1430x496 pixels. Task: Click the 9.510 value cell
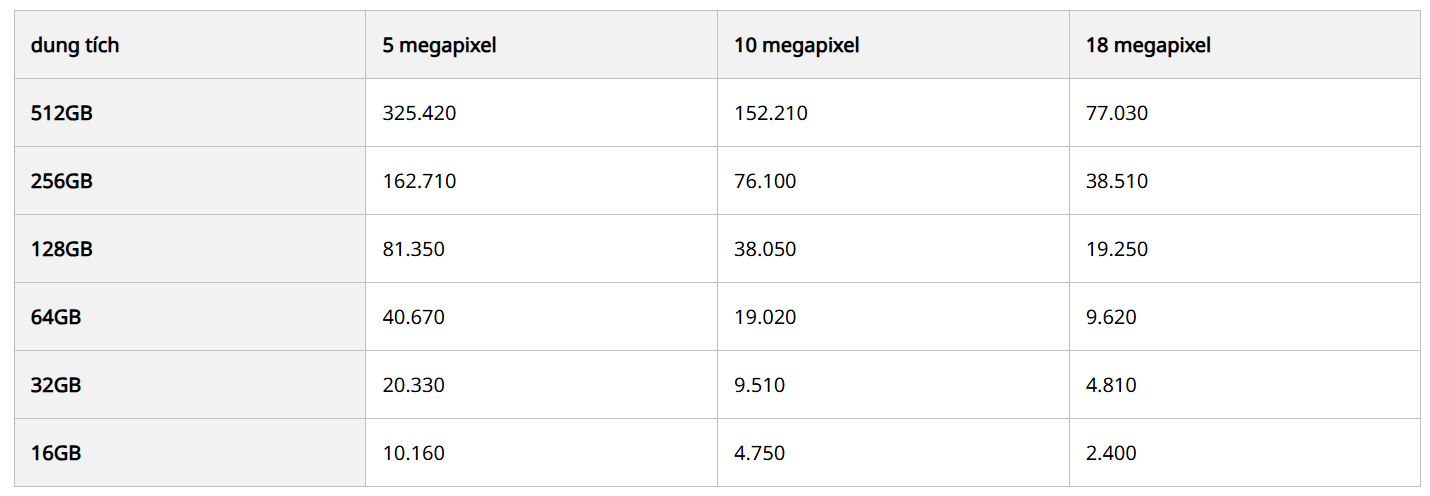(x=759, y=385)
